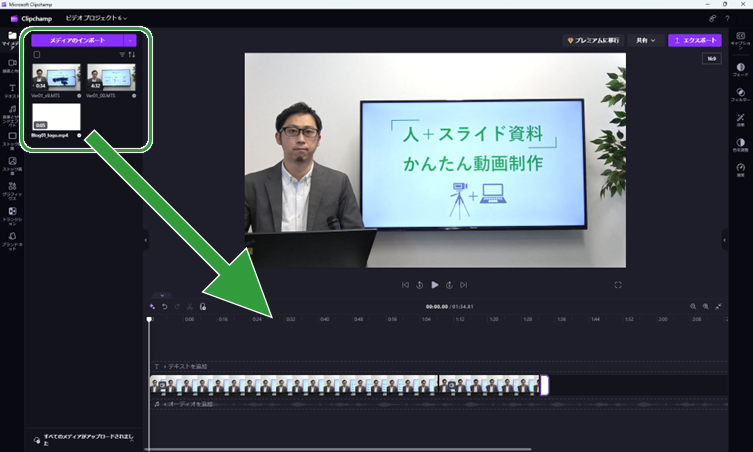
Task: Open Music & sound effects library
Action: [x=12, y=115]
